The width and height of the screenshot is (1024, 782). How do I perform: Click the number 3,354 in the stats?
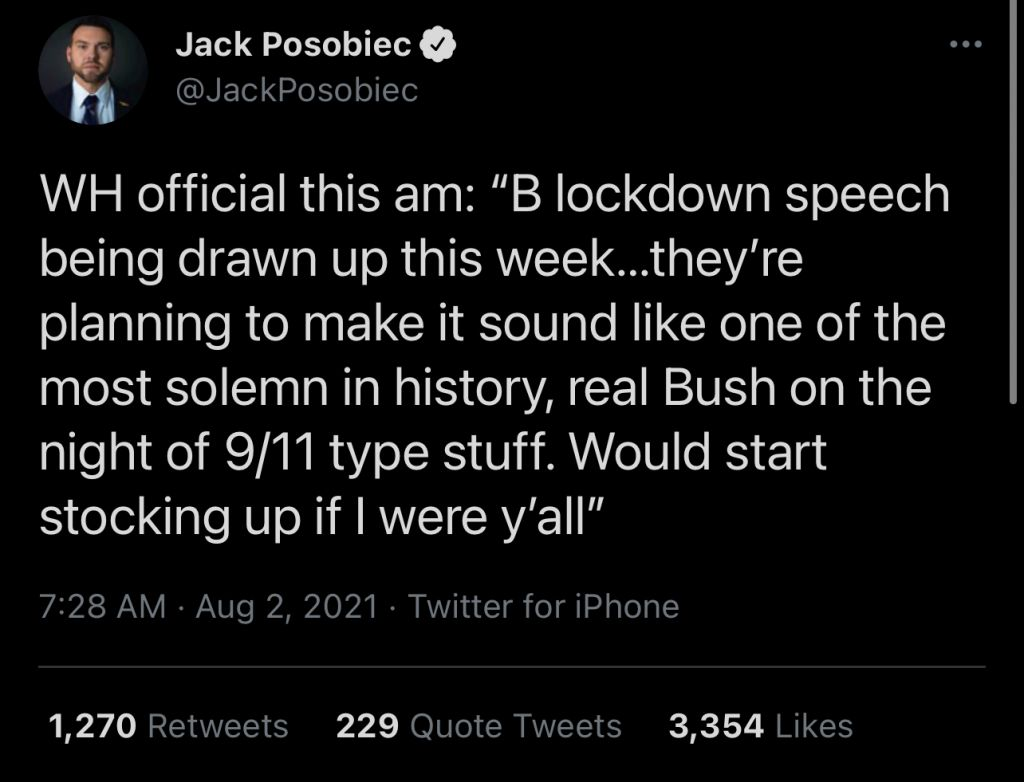click(x=716, y=726)
